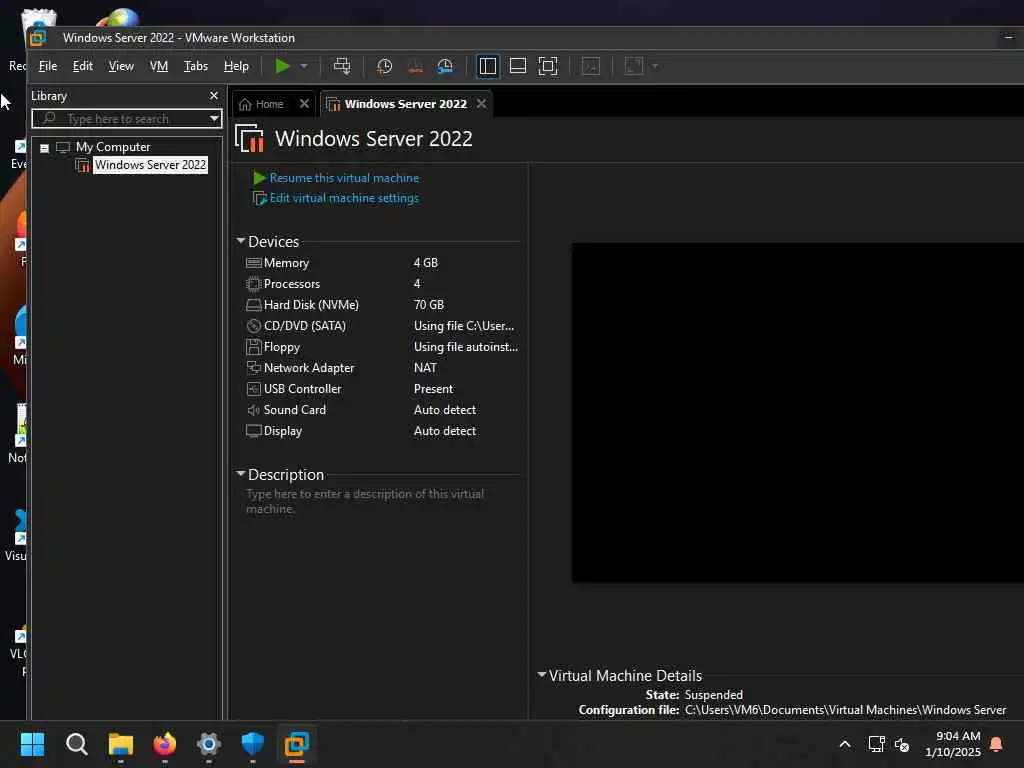
Task: Click the large VM icon beside title
Action: (249, 138)
